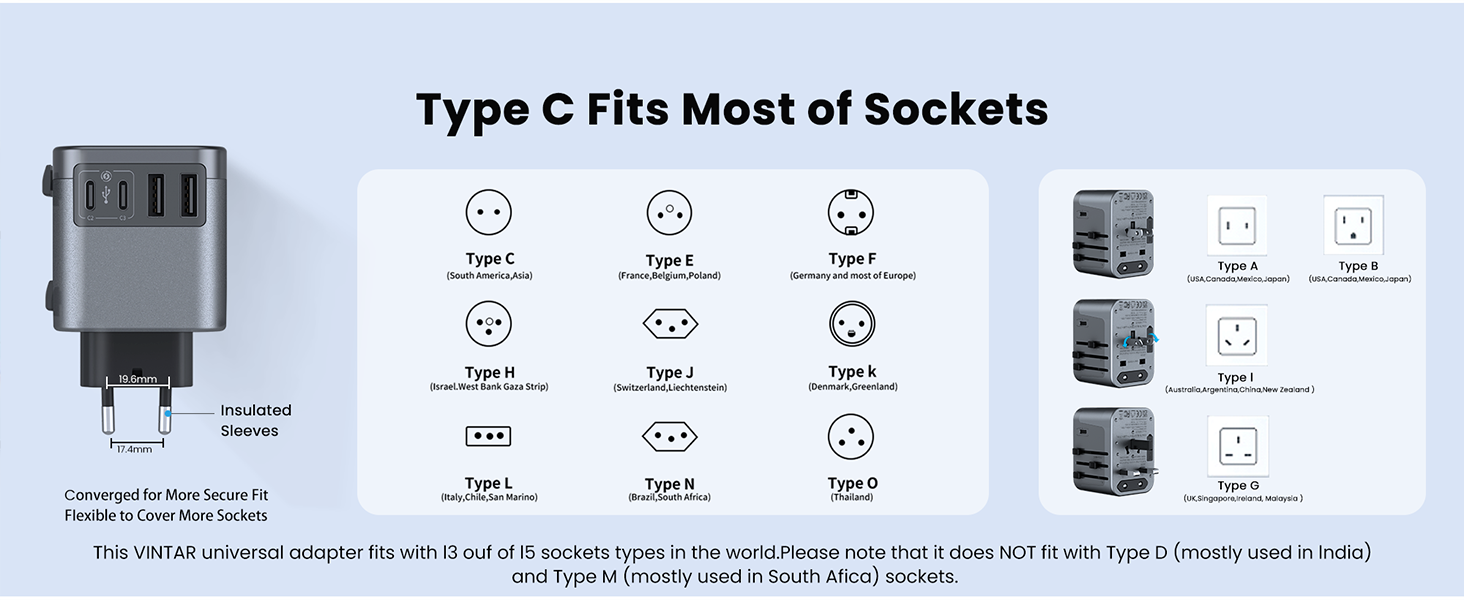Click the adapter image beside Type G
The image size is (1464, 600).
click(x=1115, y=450)
